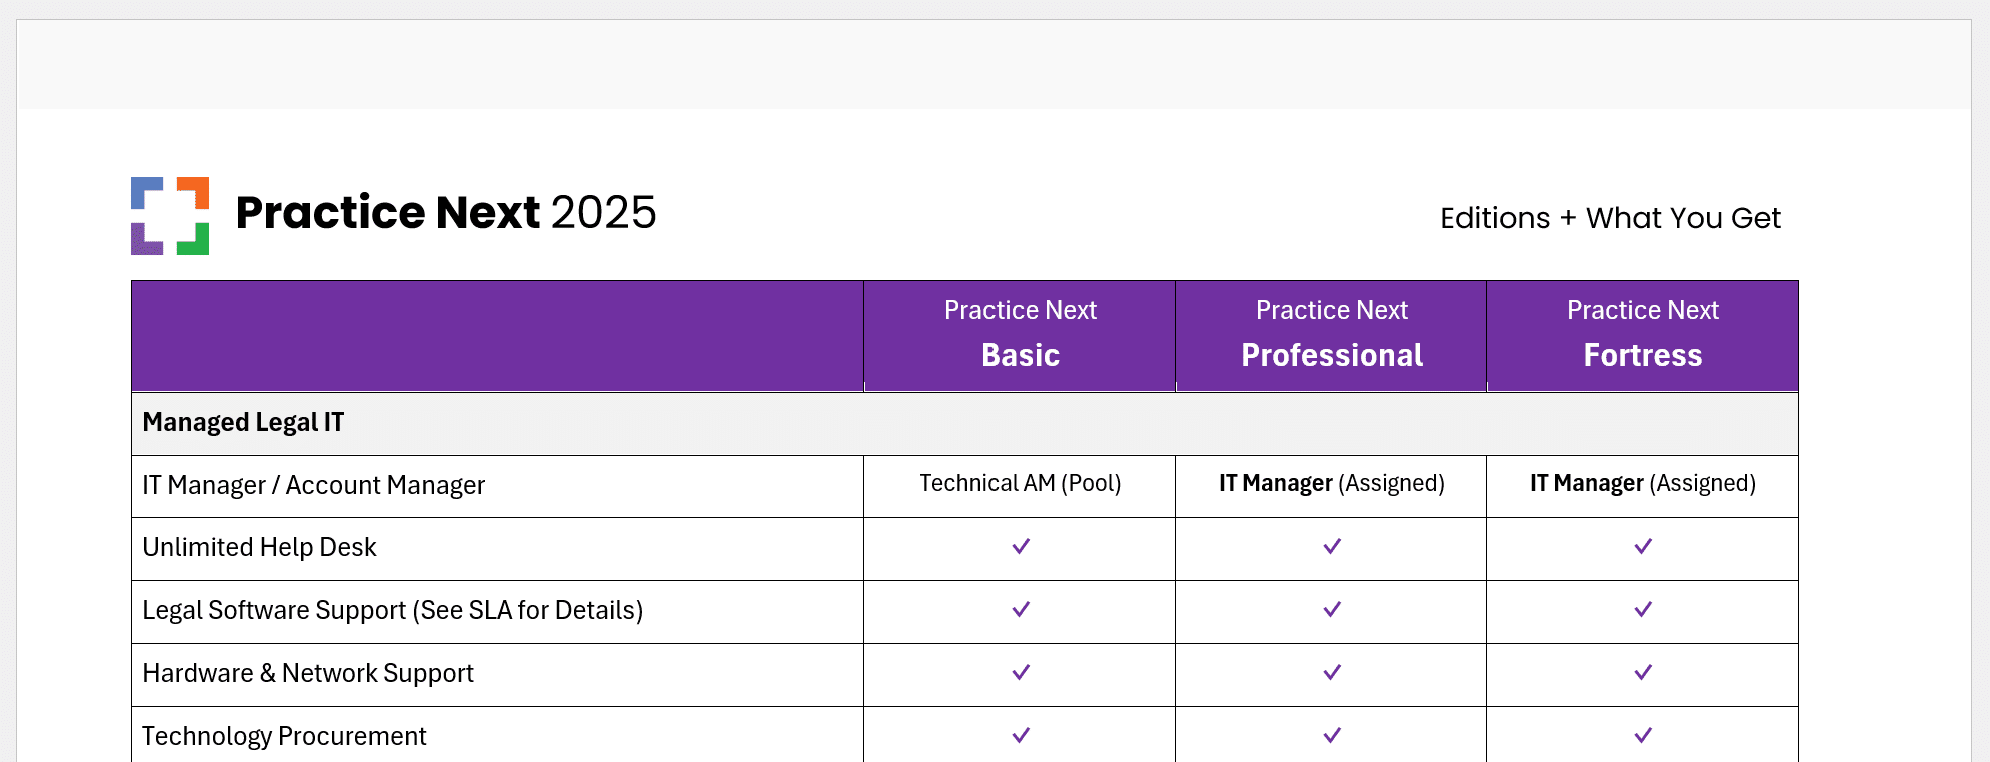Click the "Editions + What You Get" subtitle

click(1609, 218)
